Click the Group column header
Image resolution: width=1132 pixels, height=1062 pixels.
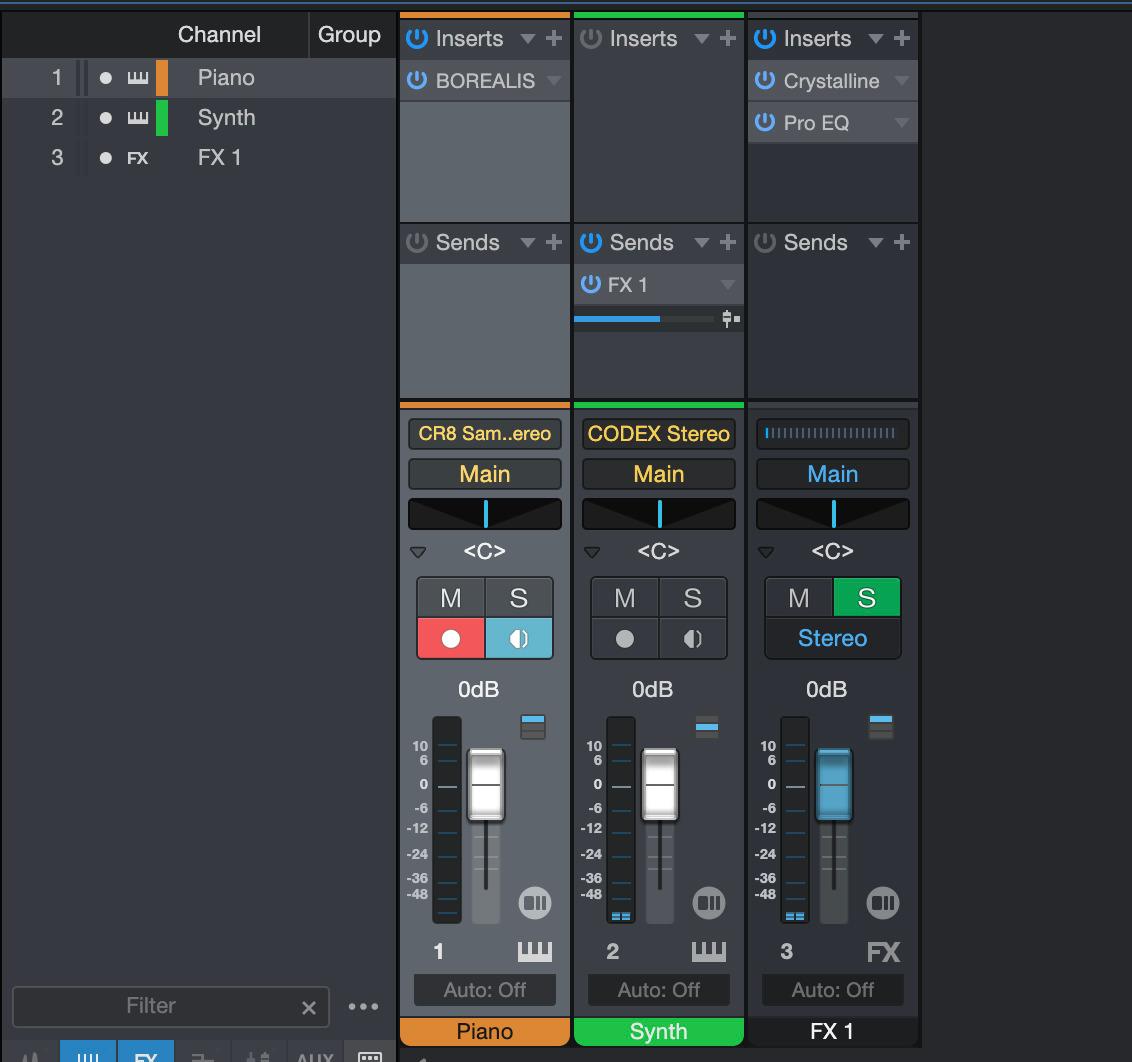coord(349,35)
